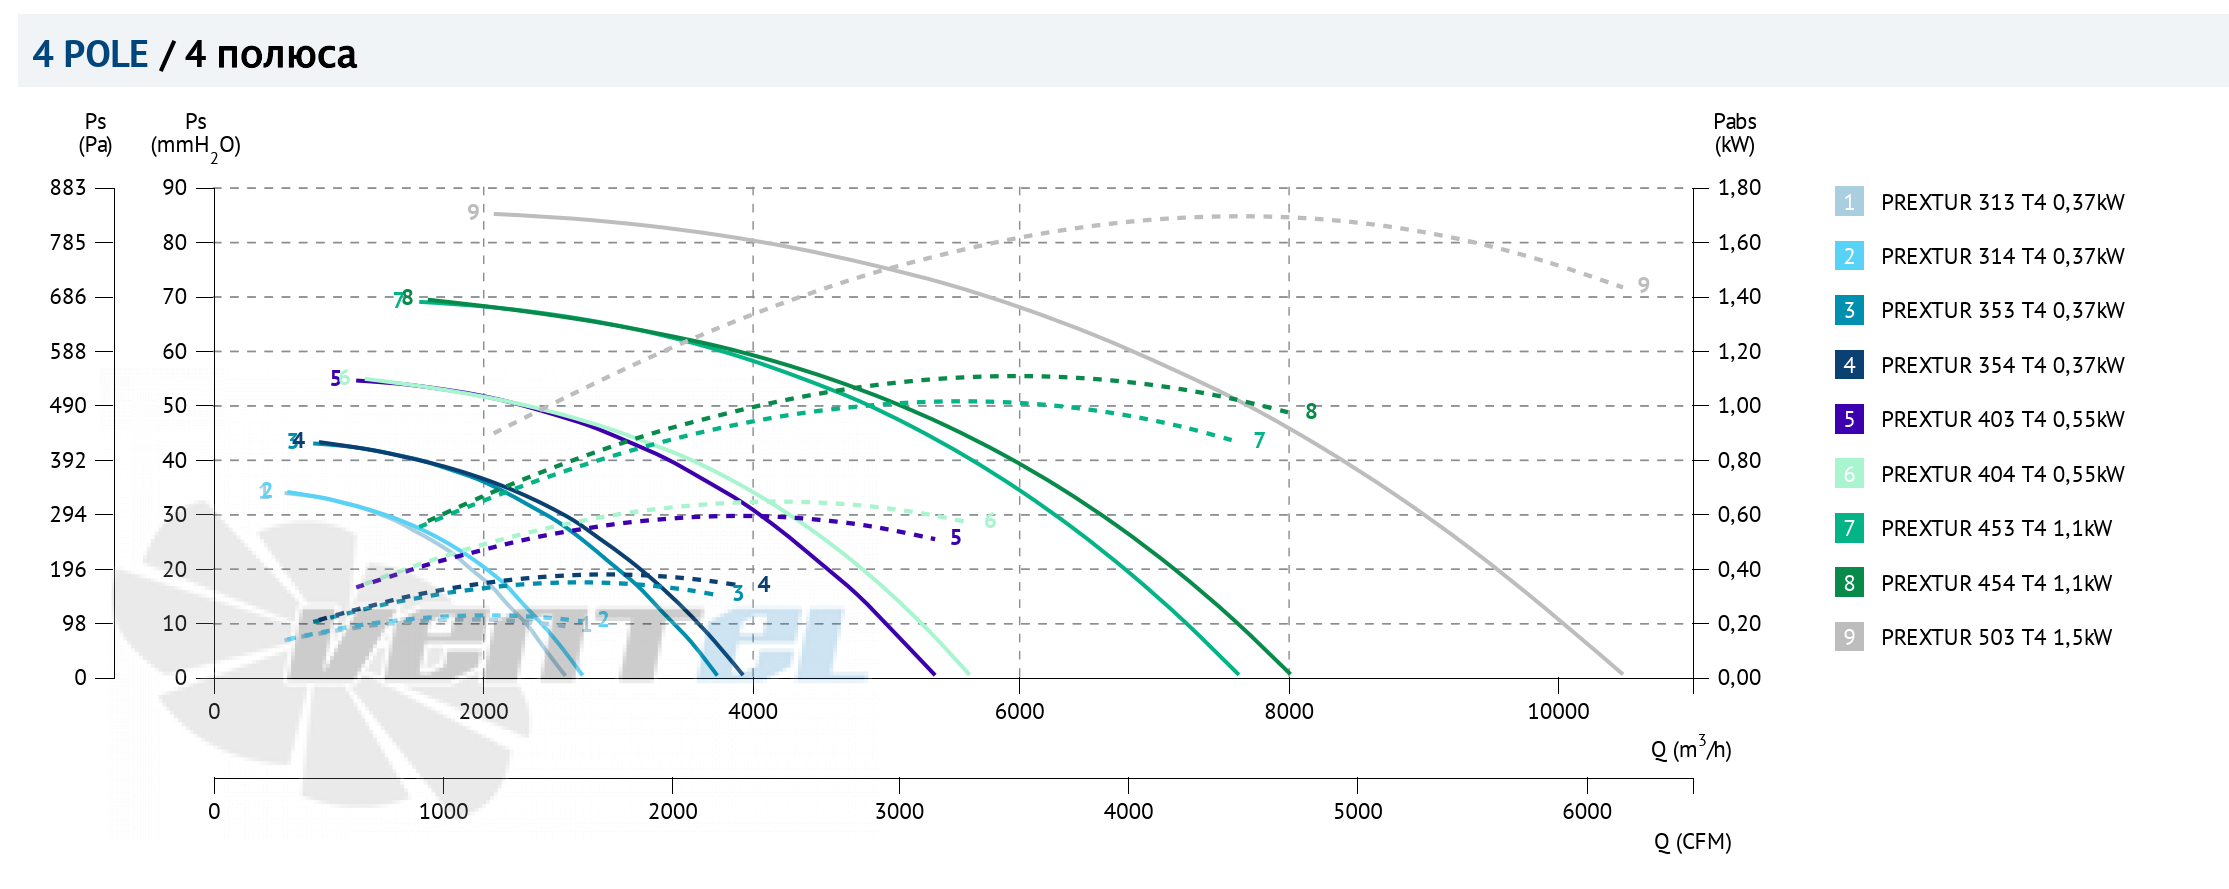Click the PREXTUR 403 T4 0,55kW label
Viewport: 2229px width, 889px height.
point(2002,419)
